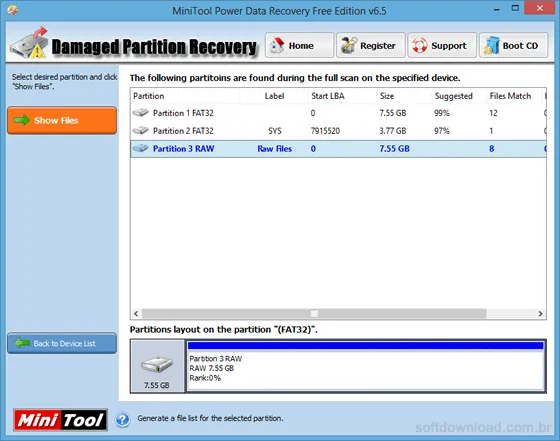Click the blue Partition 3 RAW layout bar
This screenshot has height=441, width=560.
365,346
